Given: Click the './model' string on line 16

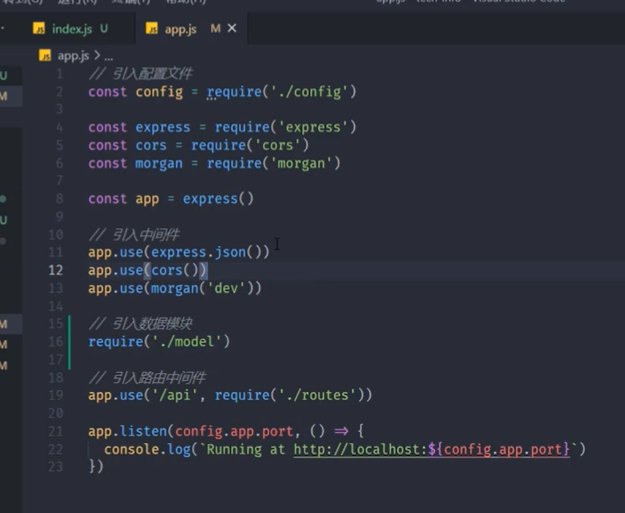Looking at the screenshot, I should click(187, 342).
